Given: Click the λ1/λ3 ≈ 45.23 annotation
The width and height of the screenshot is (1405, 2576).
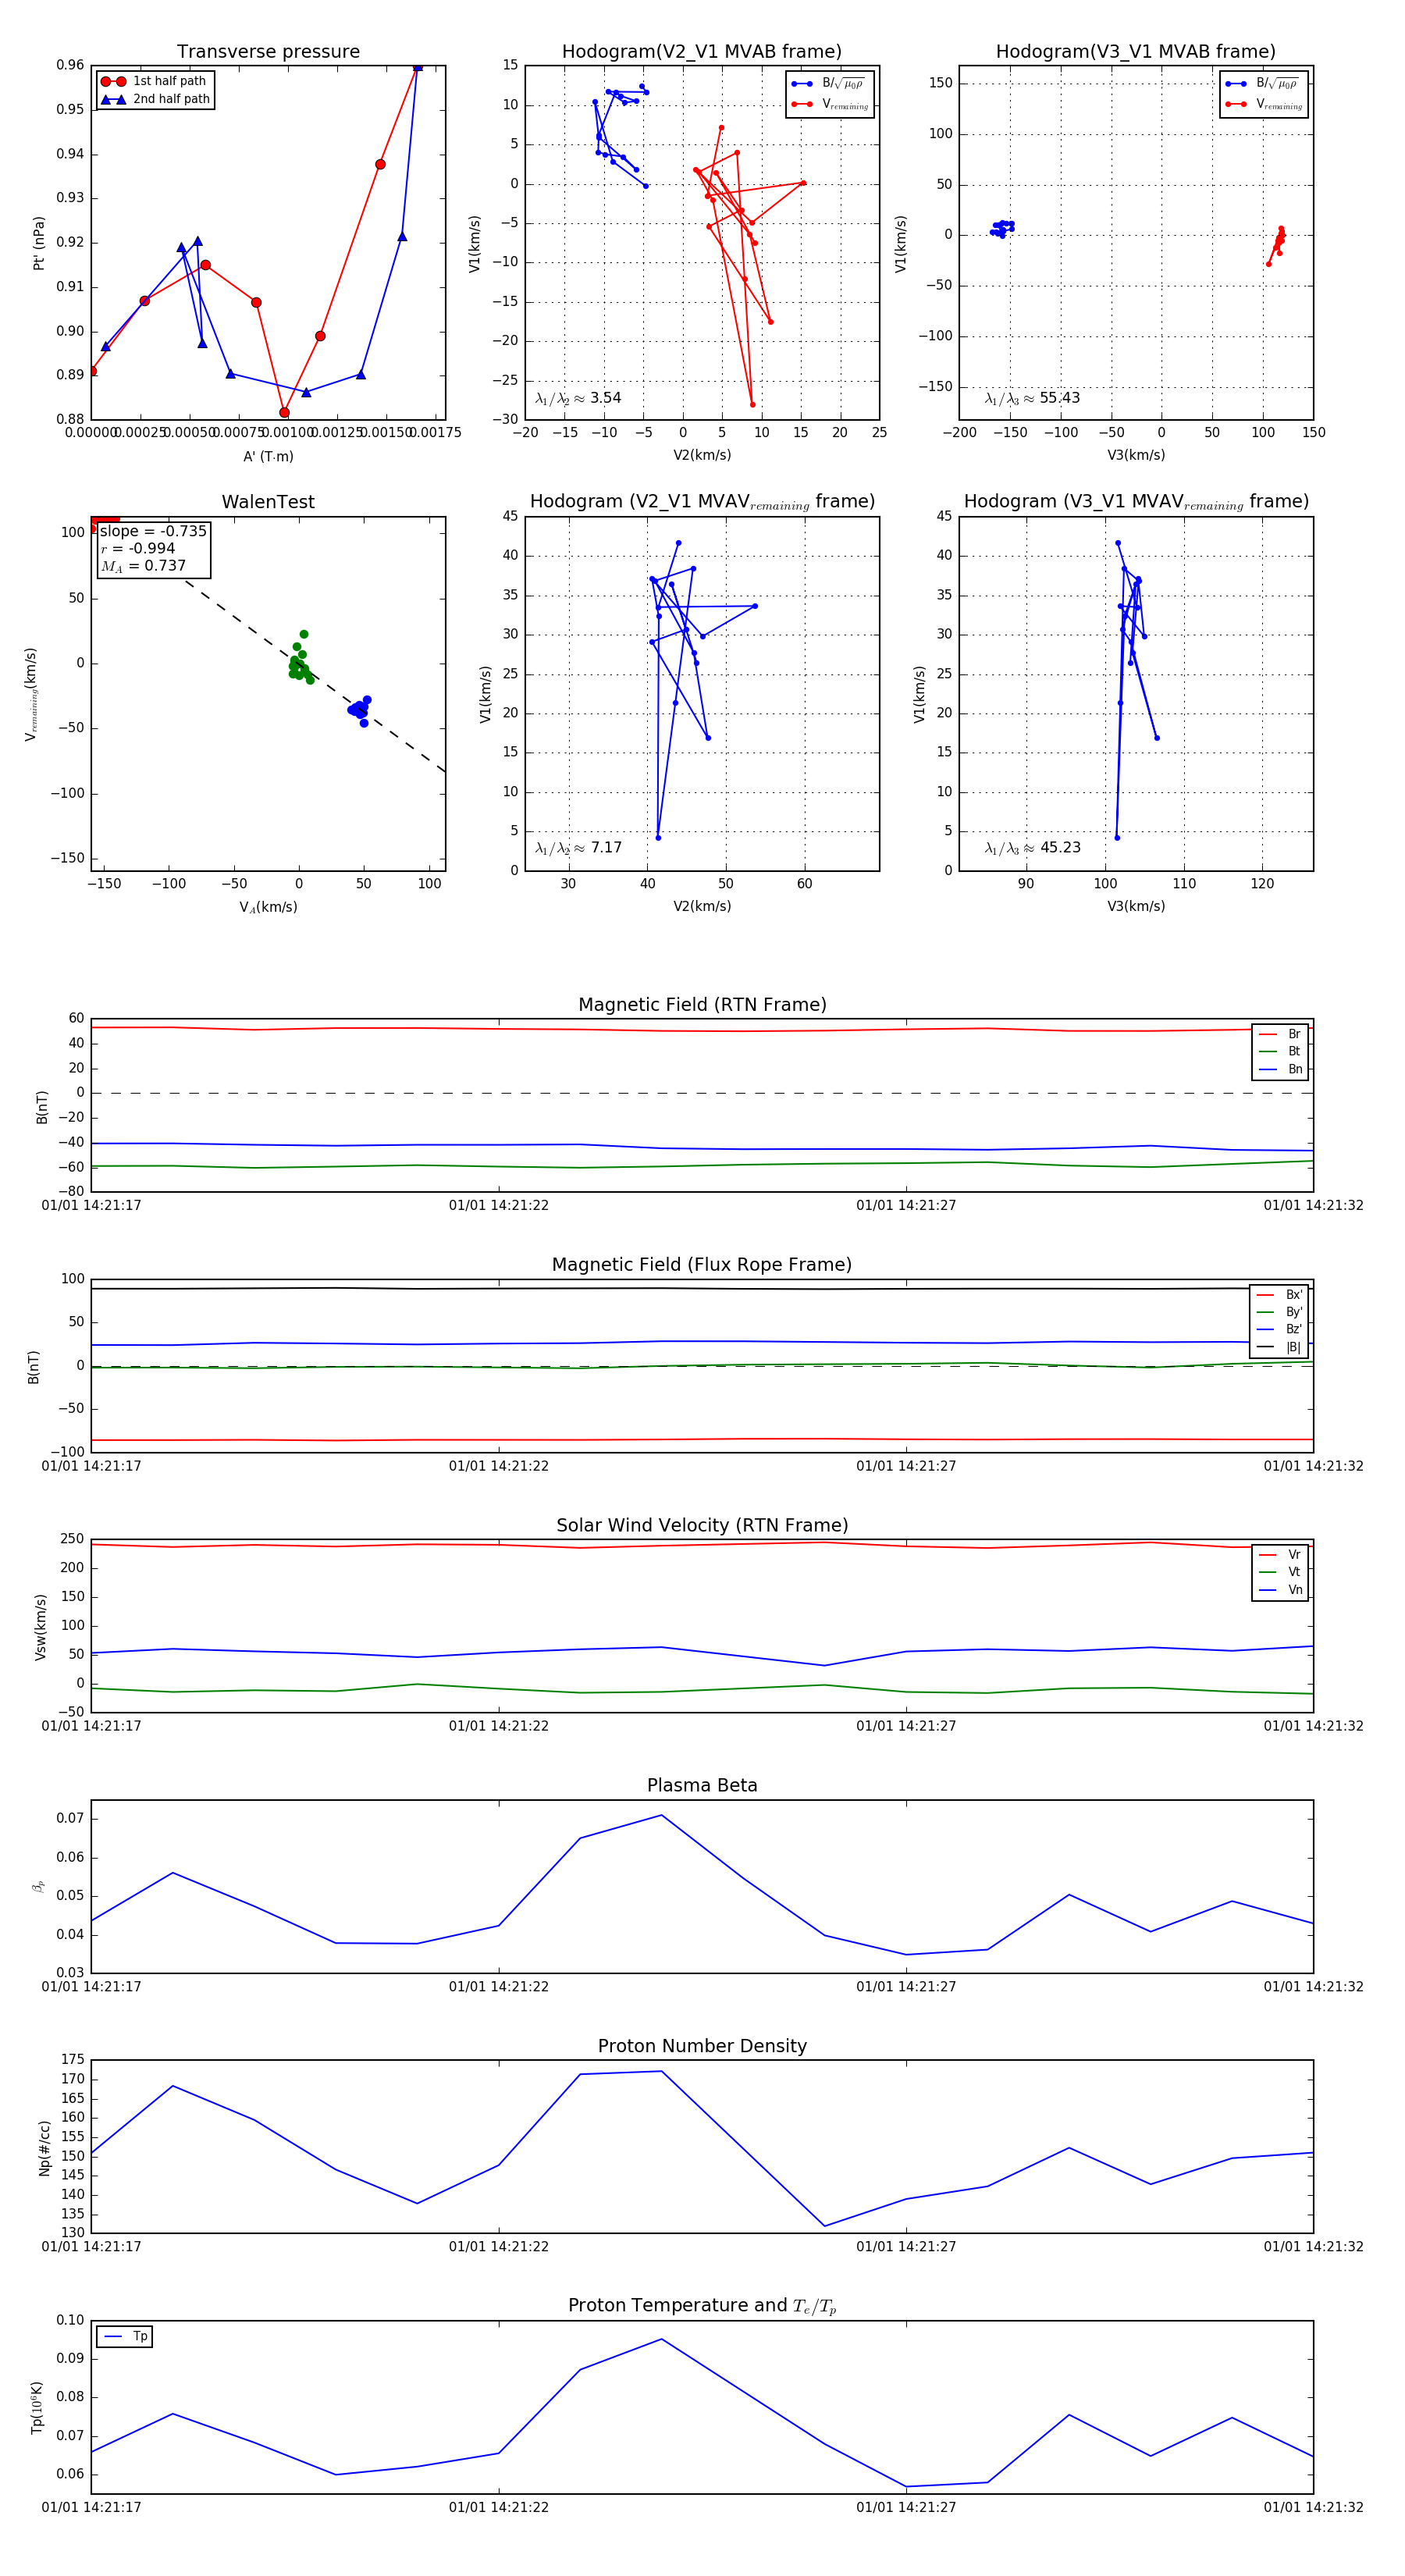Looking at the screenshot, I should pos(1032,848).
